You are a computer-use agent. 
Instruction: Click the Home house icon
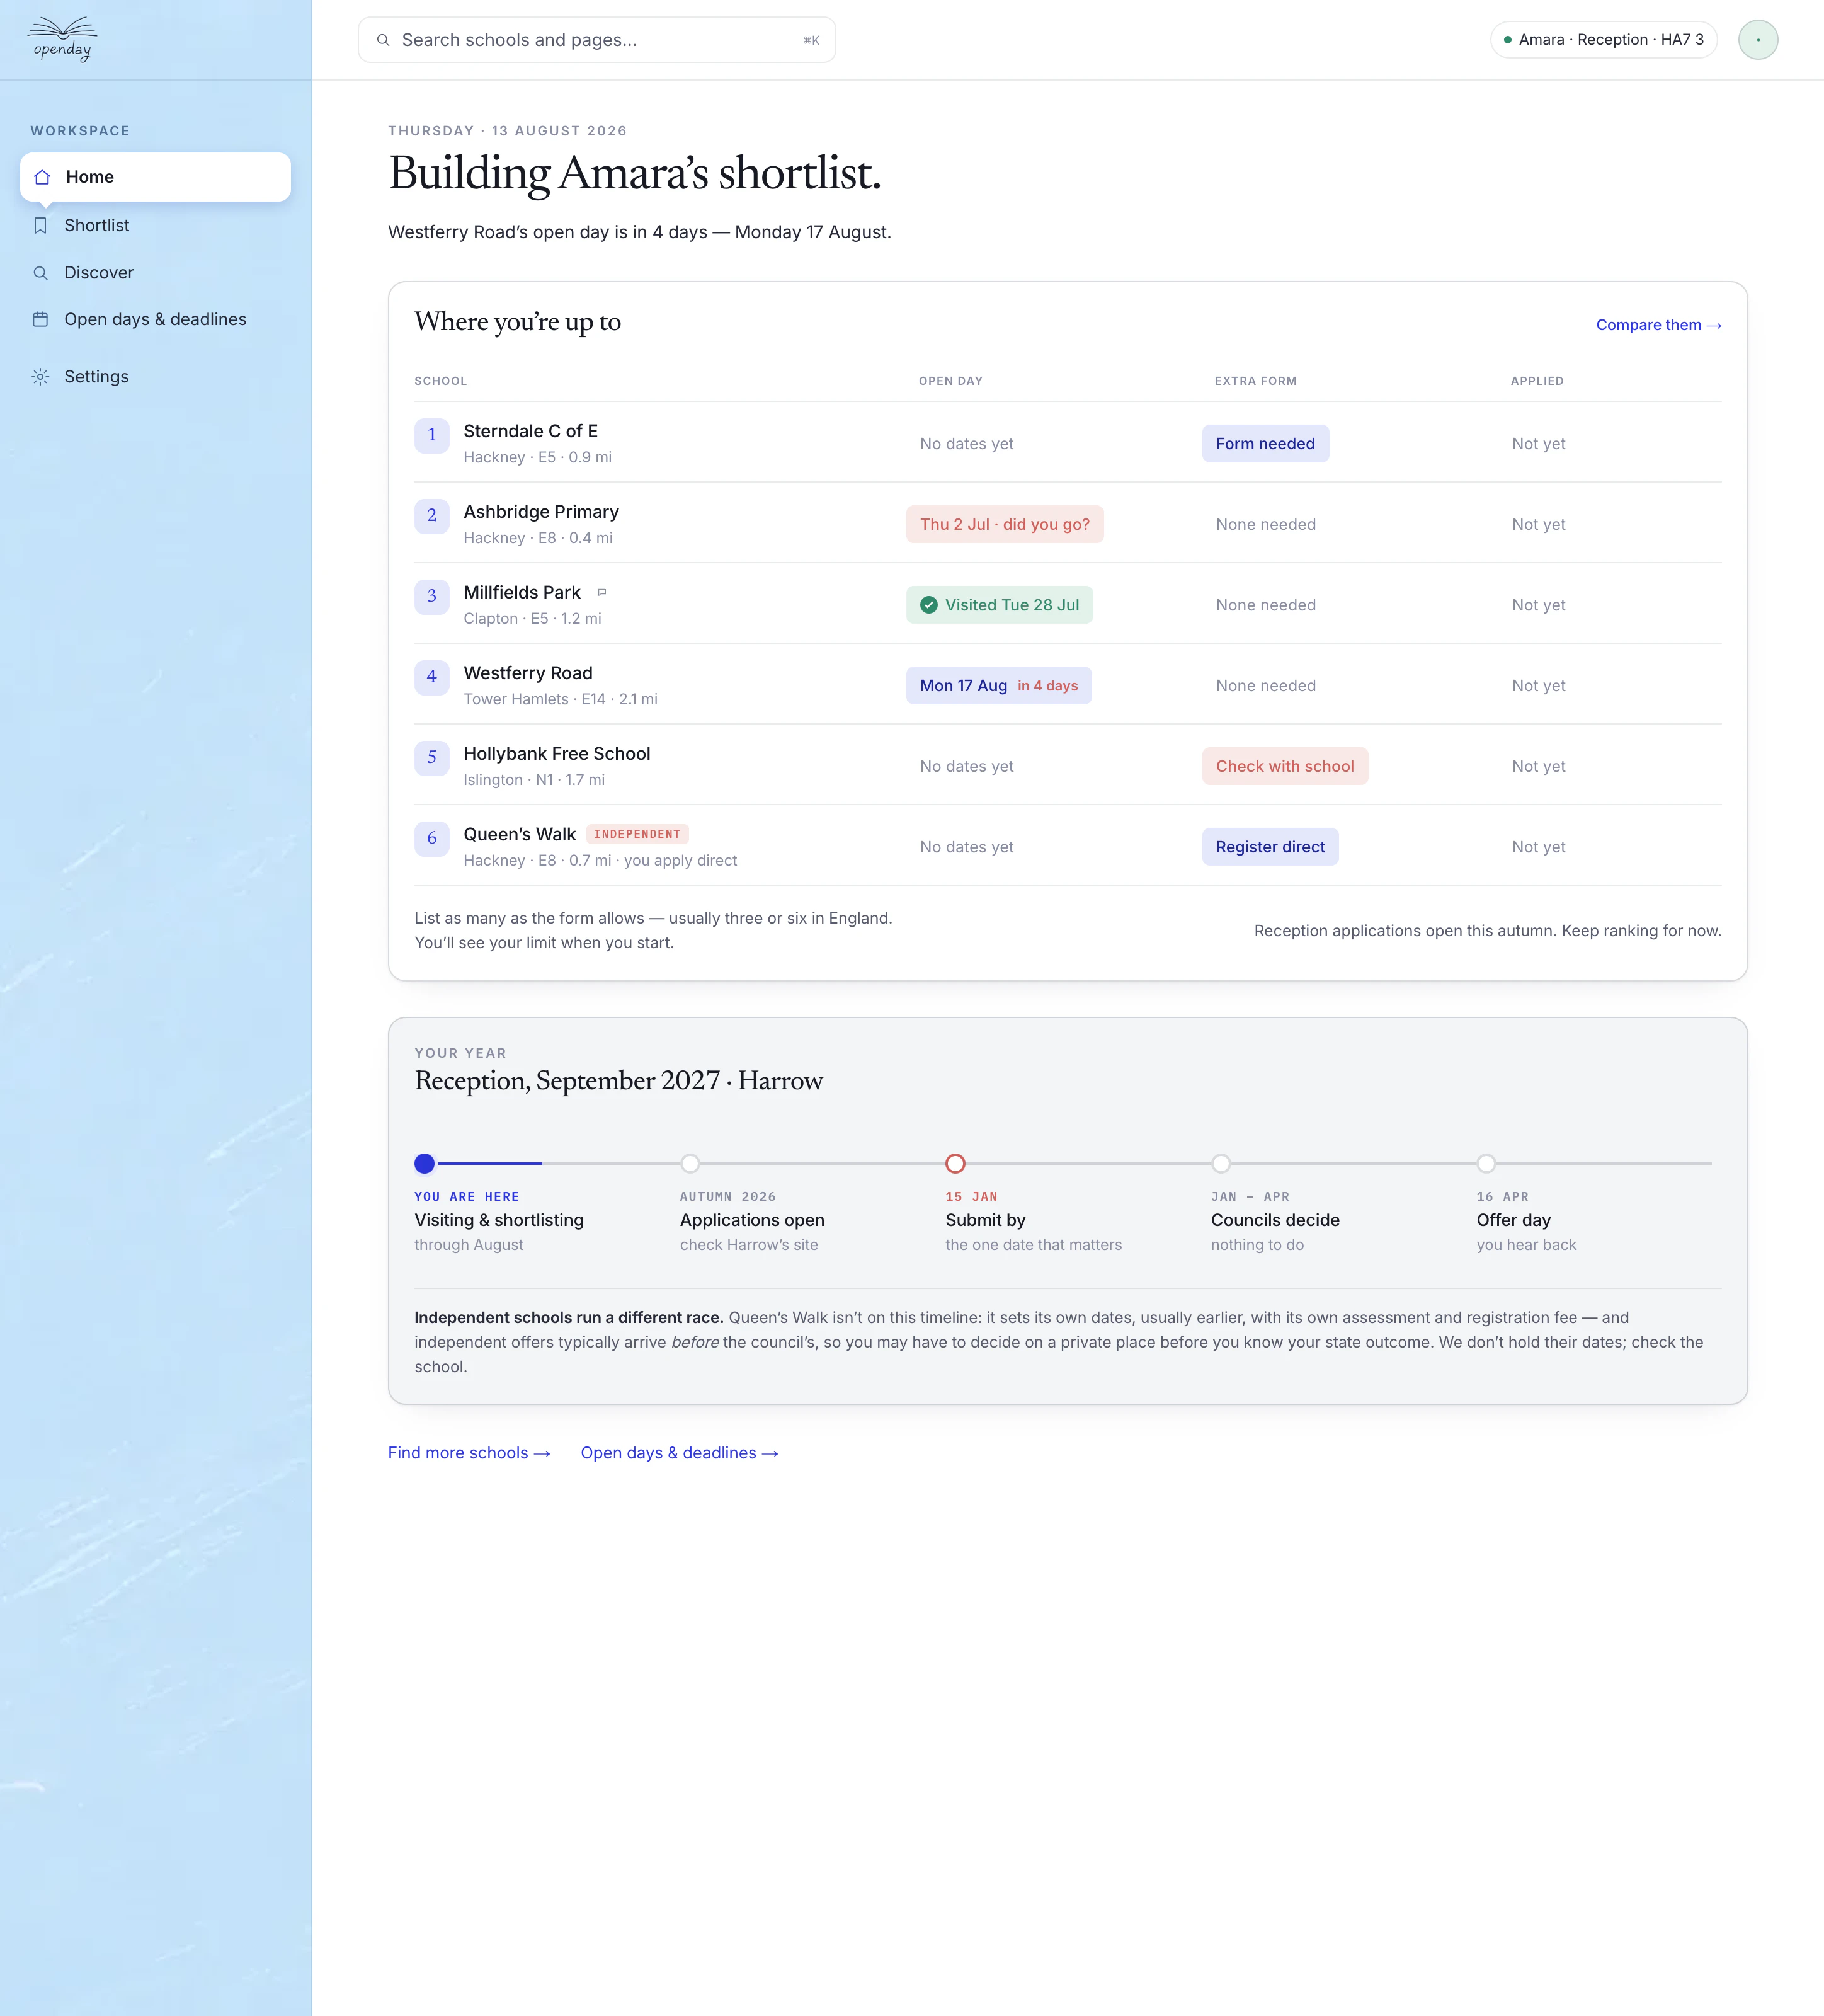(x=42, y=177)
